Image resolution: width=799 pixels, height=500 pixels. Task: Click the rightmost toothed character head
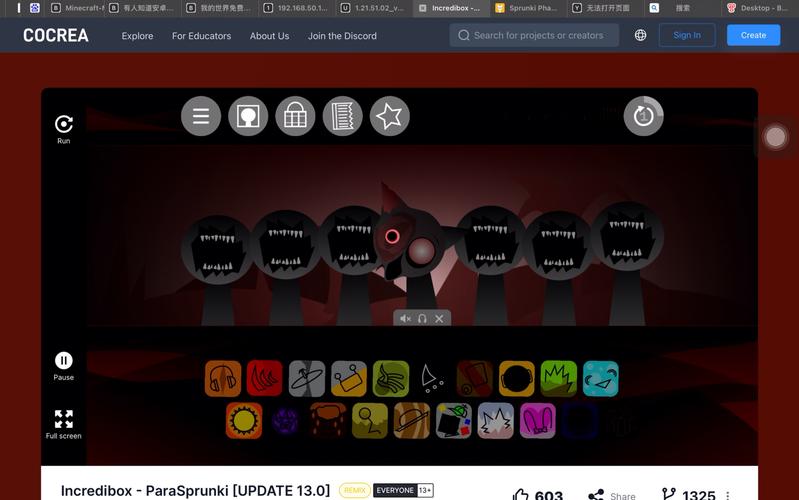[627, 236]
